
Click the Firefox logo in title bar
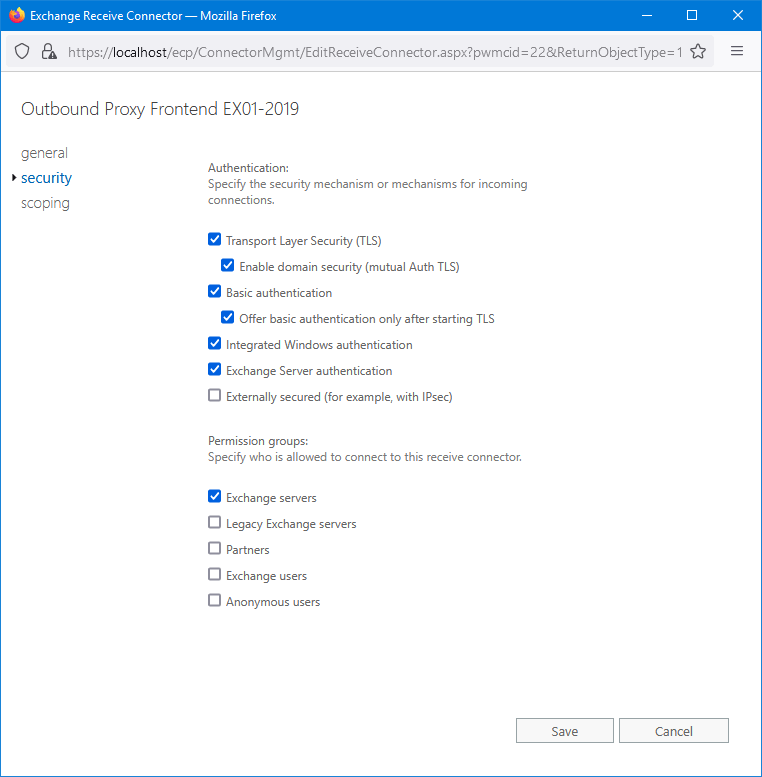click(16, 16)
